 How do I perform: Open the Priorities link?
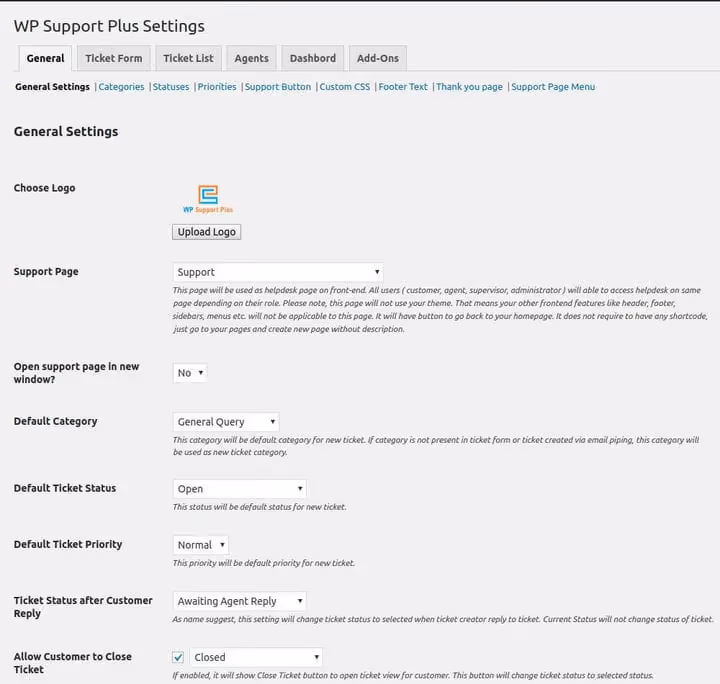217,87
